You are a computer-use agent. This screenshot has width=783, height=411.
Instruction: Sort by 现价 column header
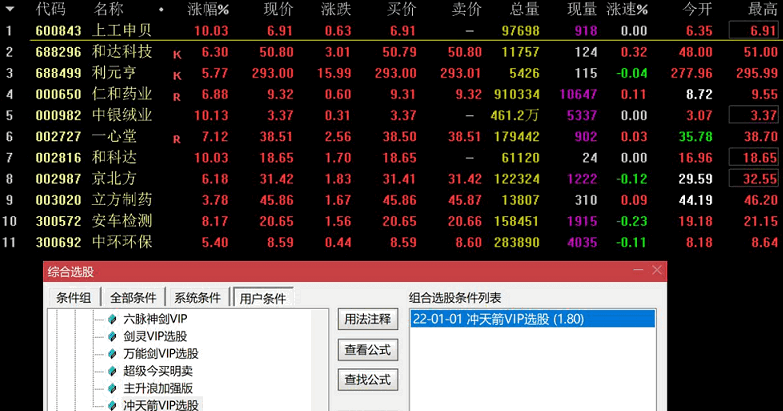[x=279, y=9]
